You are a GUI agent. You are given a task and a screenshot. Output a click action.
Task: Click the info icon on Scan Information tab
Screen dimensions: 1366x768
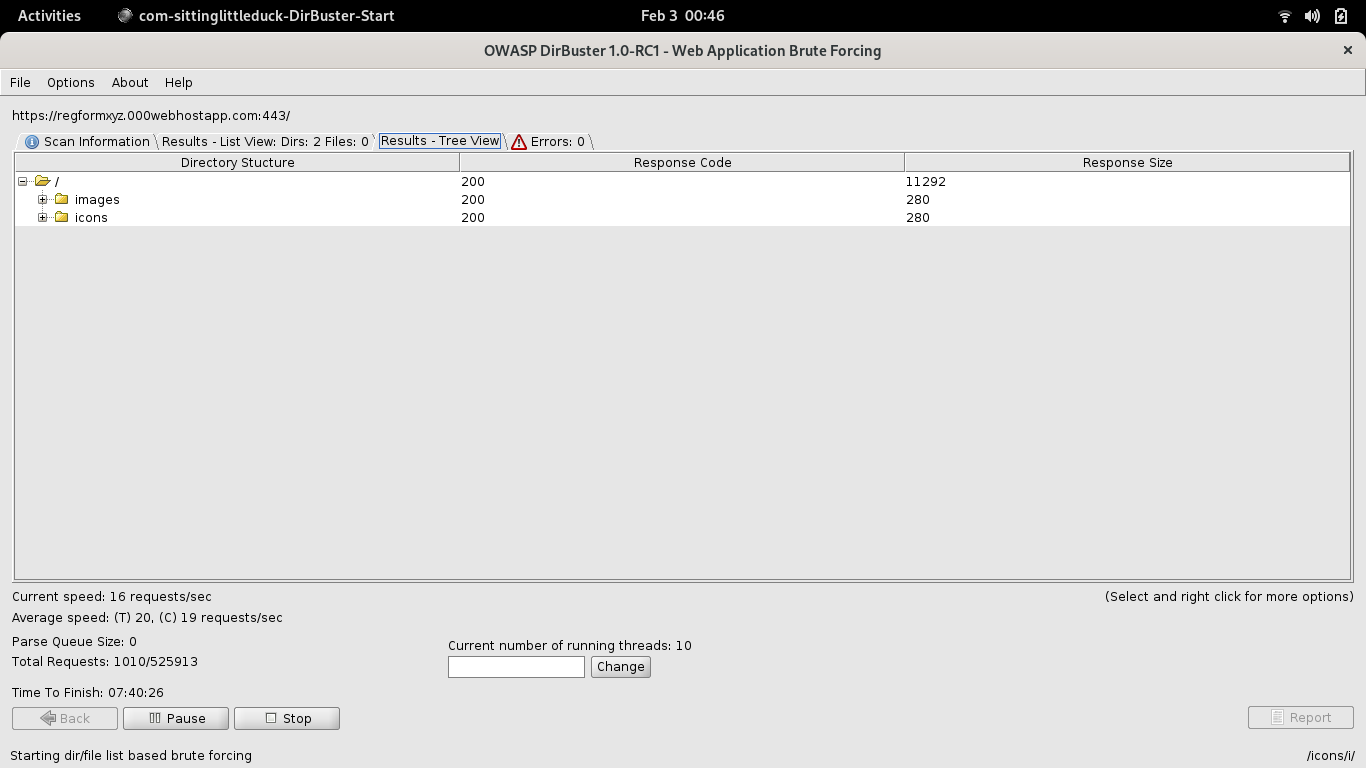[32, 142]
